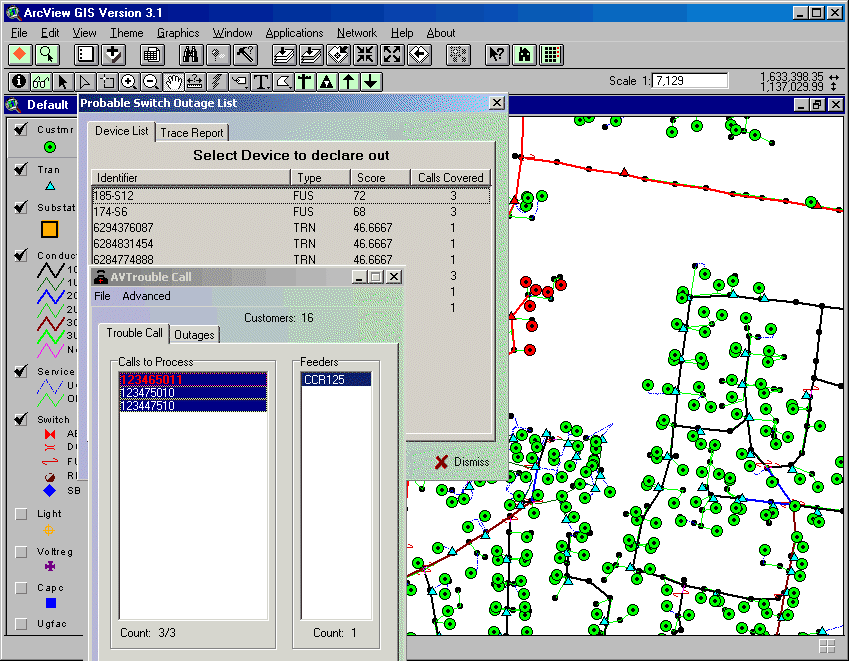The height and width of the screenshot is (661, 849).
Task: Click the Custmr green circle symbol
Action: [x=50, y=147]
